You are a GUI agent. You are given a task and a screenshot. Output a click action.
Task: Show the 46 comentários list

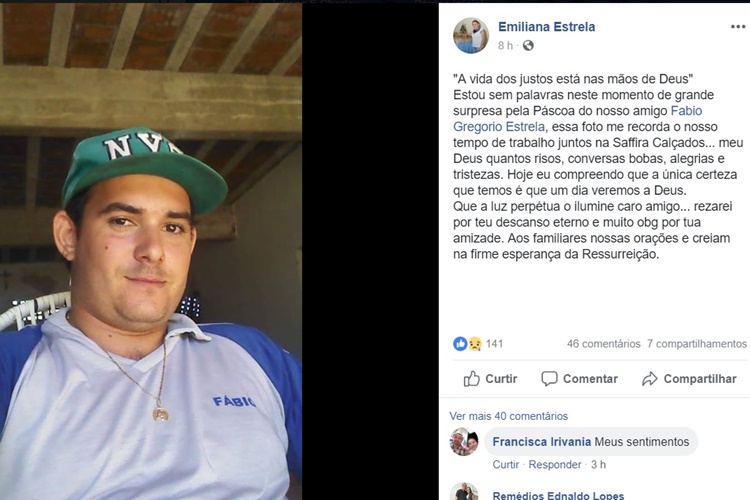click(x=604, y=344)
